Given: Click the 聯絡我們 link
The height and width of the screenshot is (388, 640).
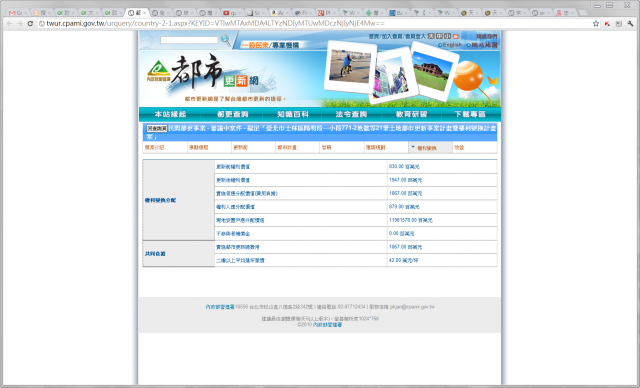Looking at the screenshot, I should tap(487, 36).
